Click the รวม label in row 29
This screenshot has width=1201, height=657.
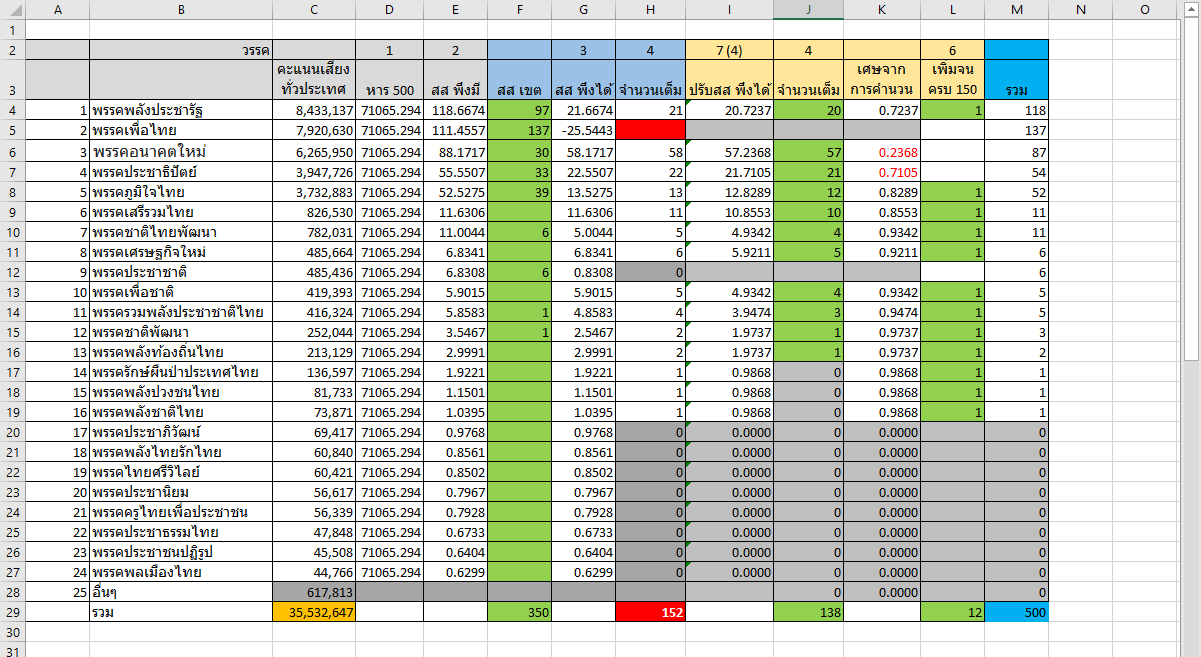181,612
